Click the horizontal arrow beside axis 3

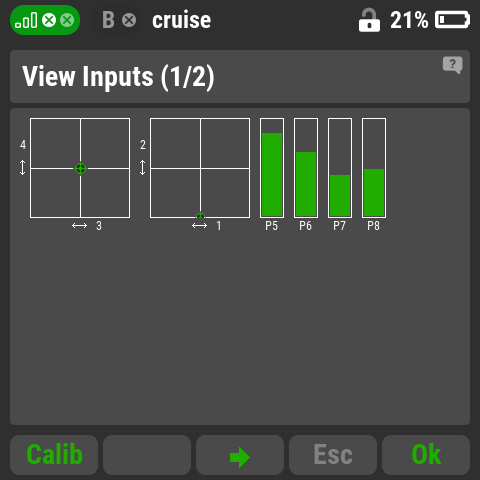tap(79, 226)
